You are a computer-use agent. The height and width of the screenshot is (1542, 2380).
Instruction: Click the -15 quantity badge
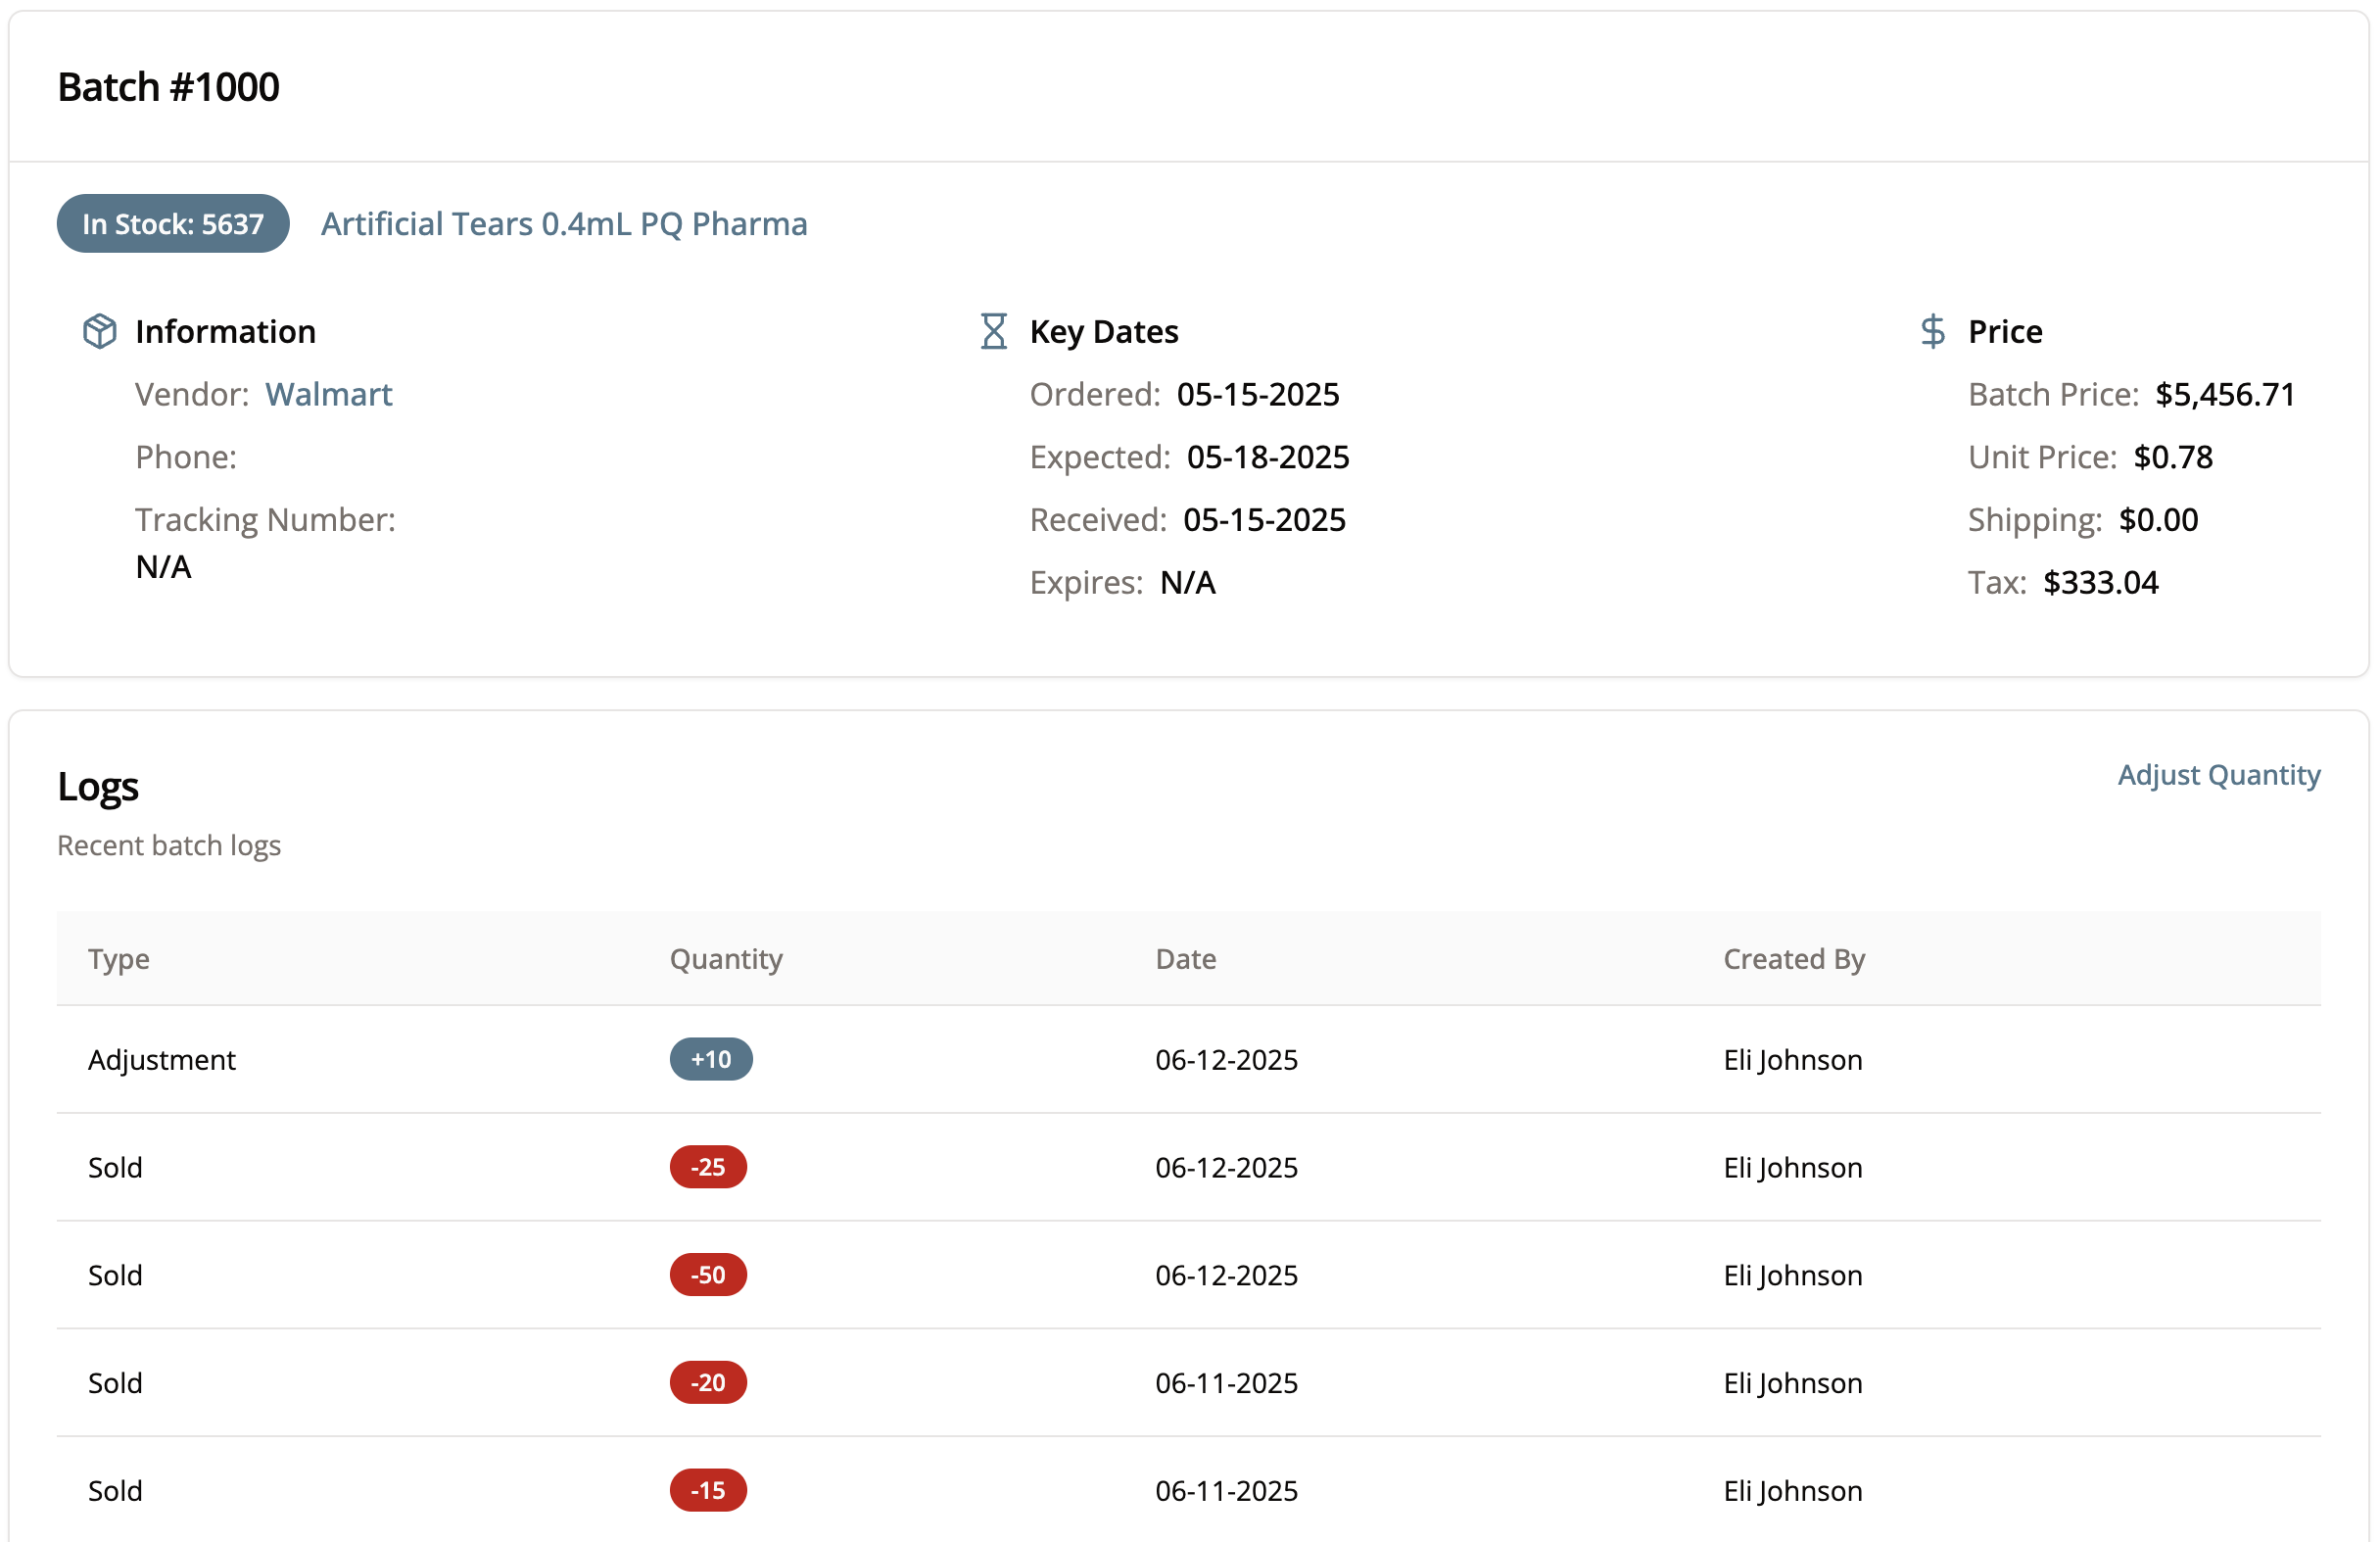click(x=708, y=1490)
